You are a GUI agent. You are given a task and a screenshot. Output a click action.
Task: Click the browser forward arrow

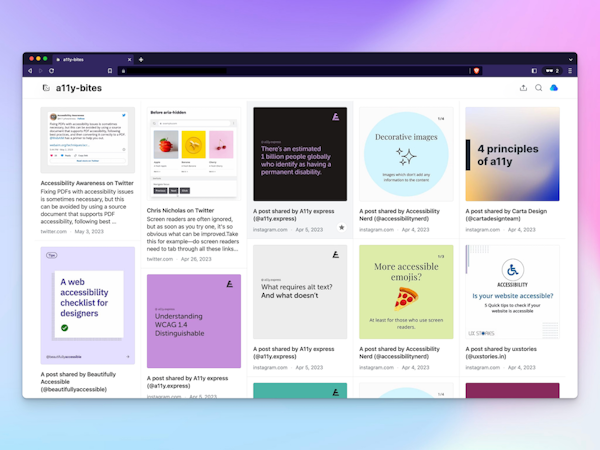[x=41, y=71]
